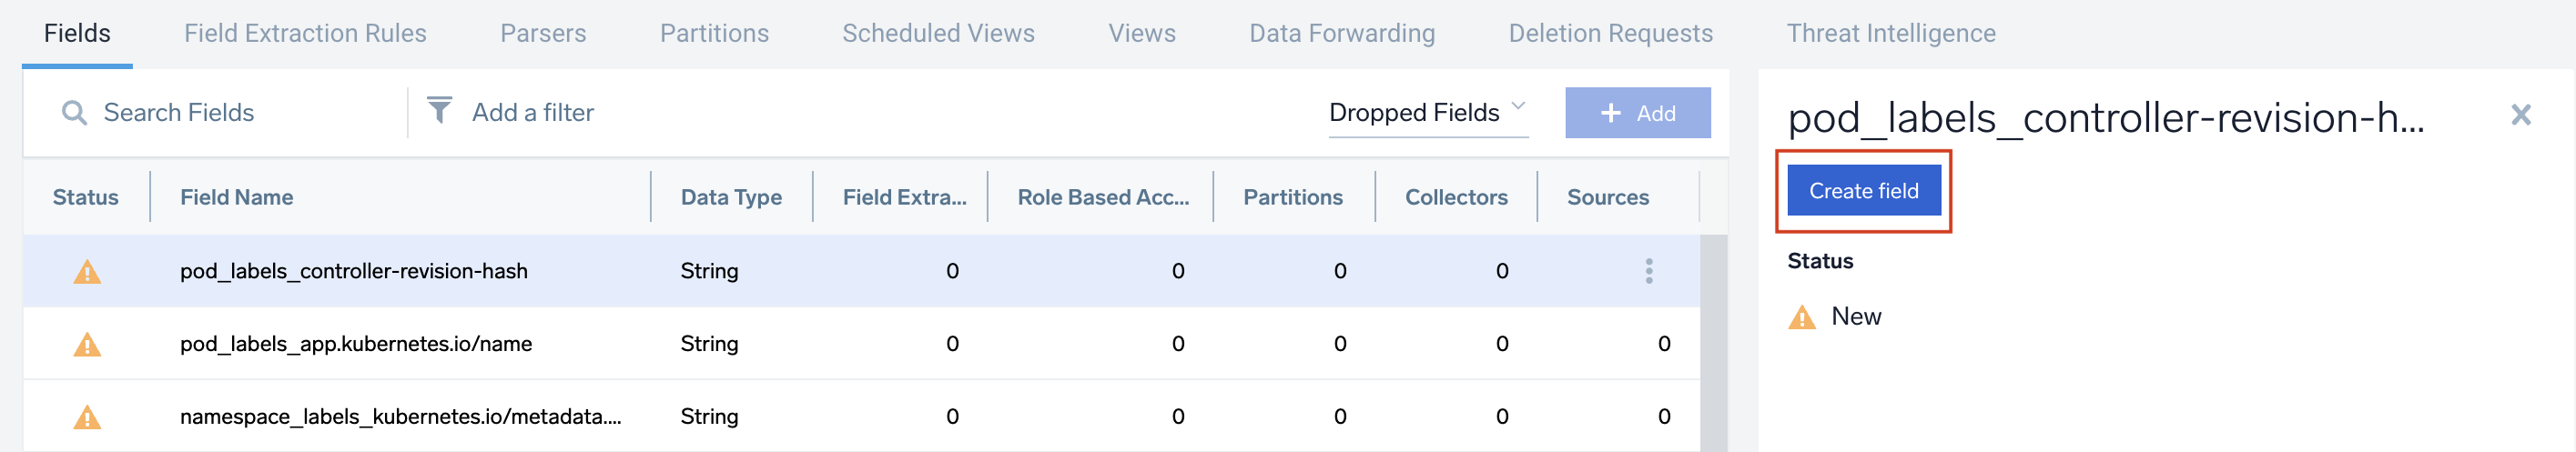Select the pod_labels_app.kubernetes.io/name row

(x=356, y=344)
